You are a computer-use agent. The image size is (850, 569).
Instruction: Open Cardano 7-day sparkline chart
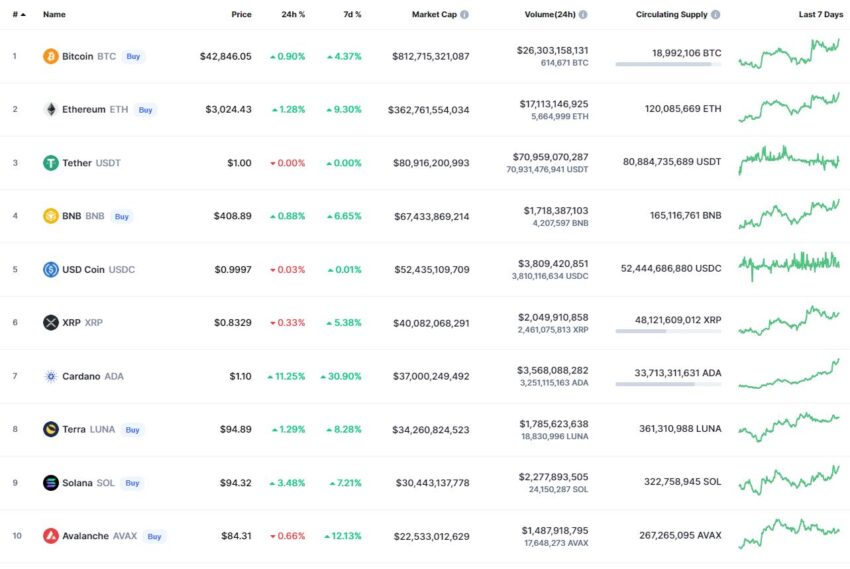point(789,374)
